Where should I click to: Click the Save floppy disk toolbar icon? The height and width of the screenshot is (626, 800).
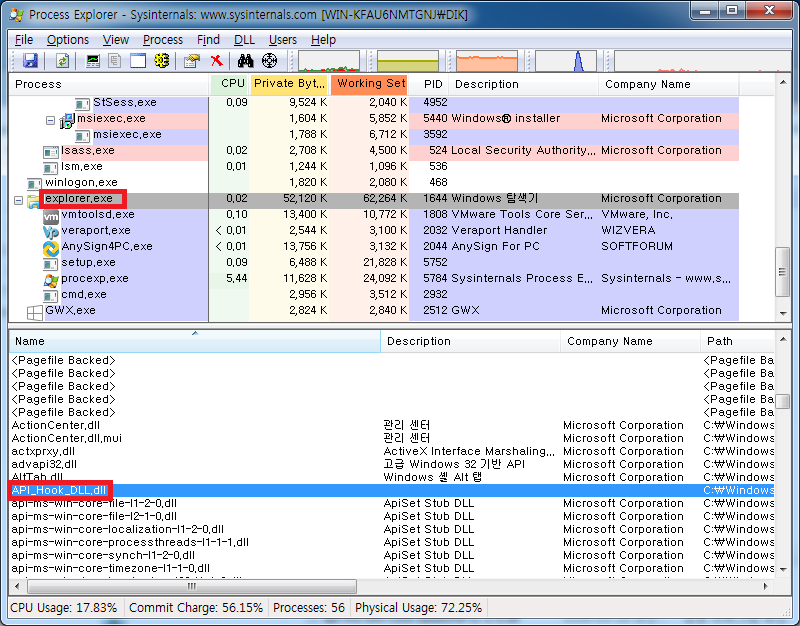[x=29, y=61]
